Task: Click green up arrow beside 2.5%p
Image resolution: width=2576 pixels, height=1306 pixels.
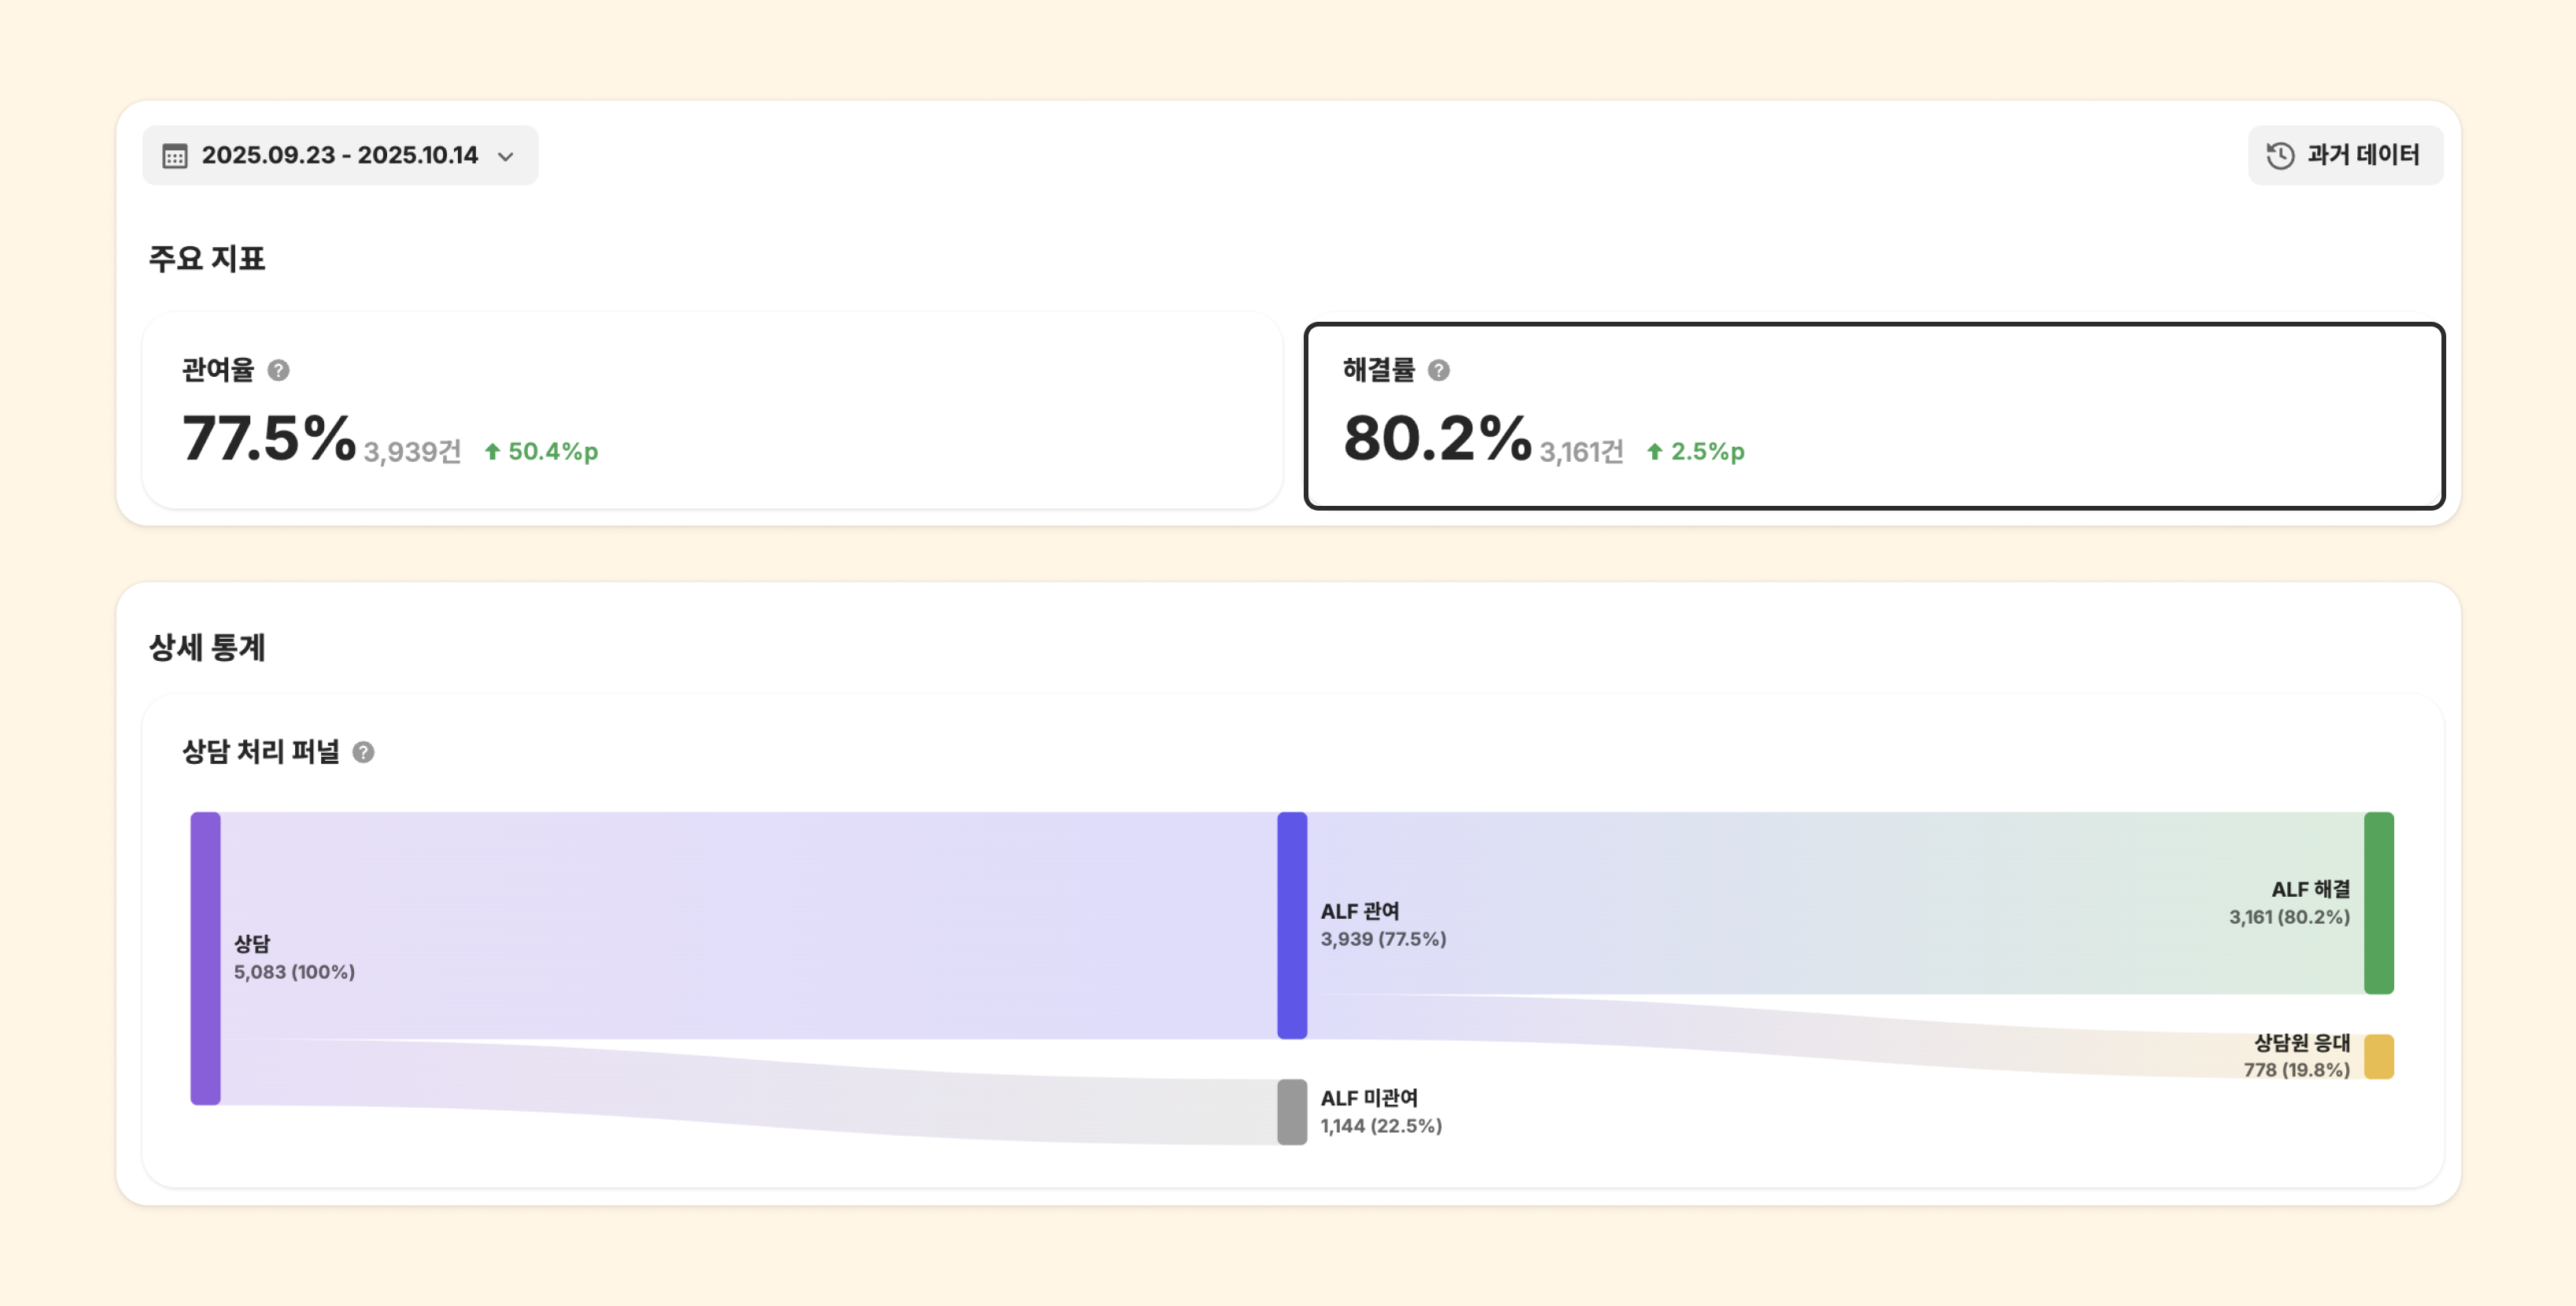Action: pyautogui.click(x=1655, y=452)
